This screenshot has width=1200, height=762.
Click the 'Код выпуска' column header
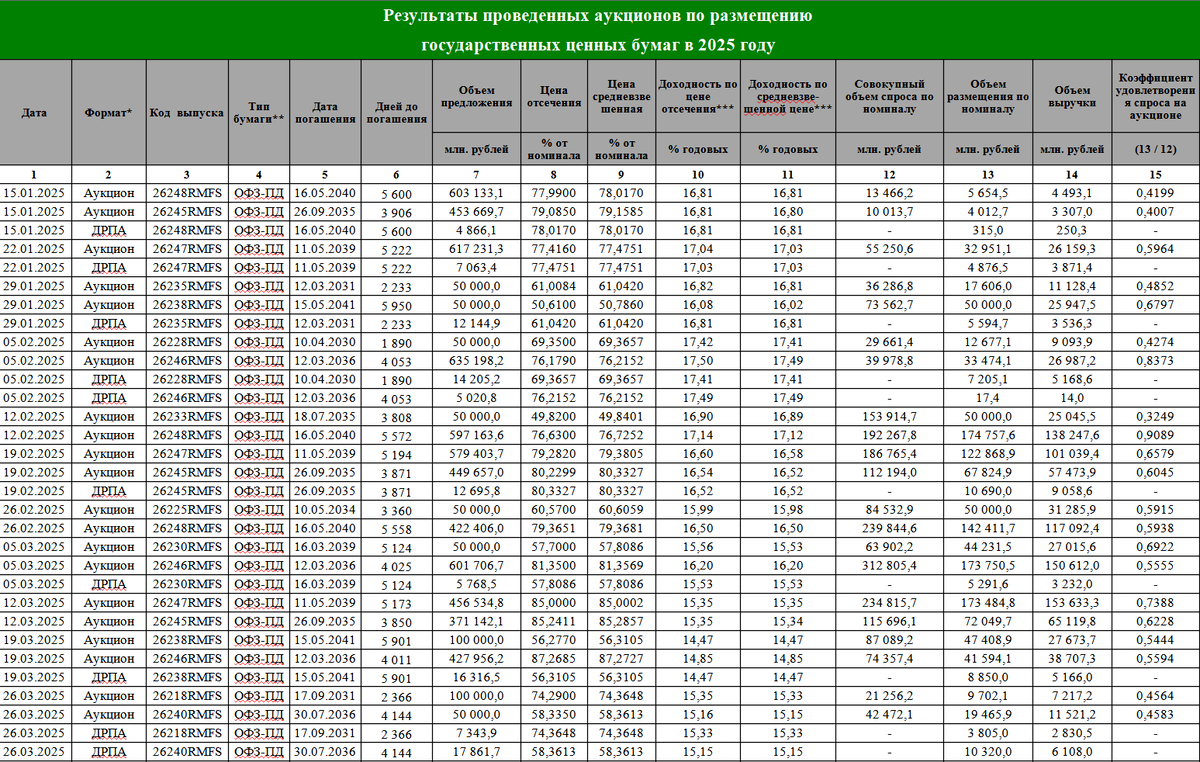pyautogui.click(x=186, y=113)
